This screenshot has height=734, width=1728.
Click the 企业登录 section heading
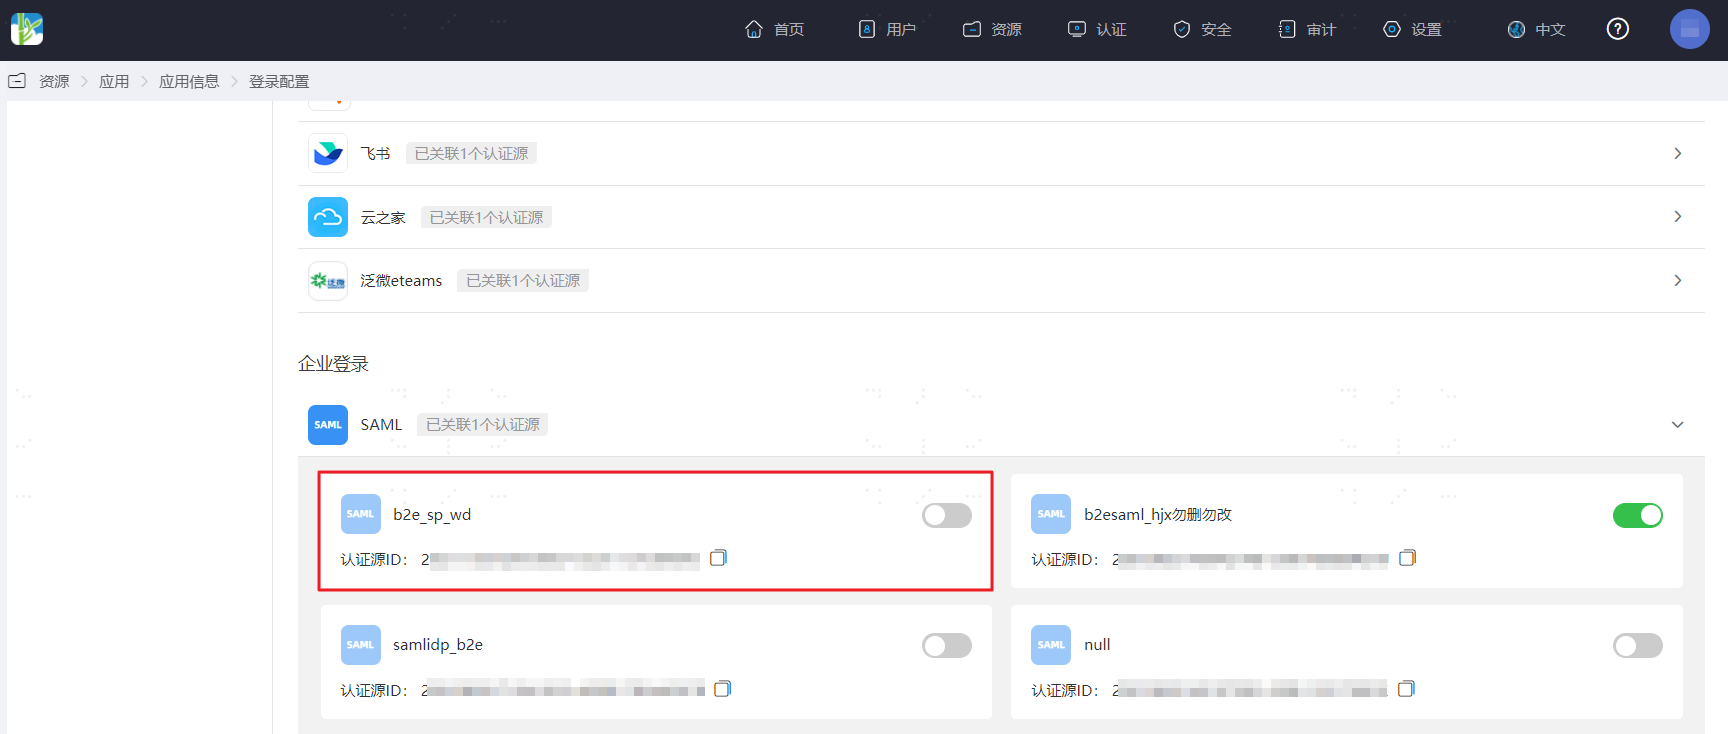coord(333,364)
